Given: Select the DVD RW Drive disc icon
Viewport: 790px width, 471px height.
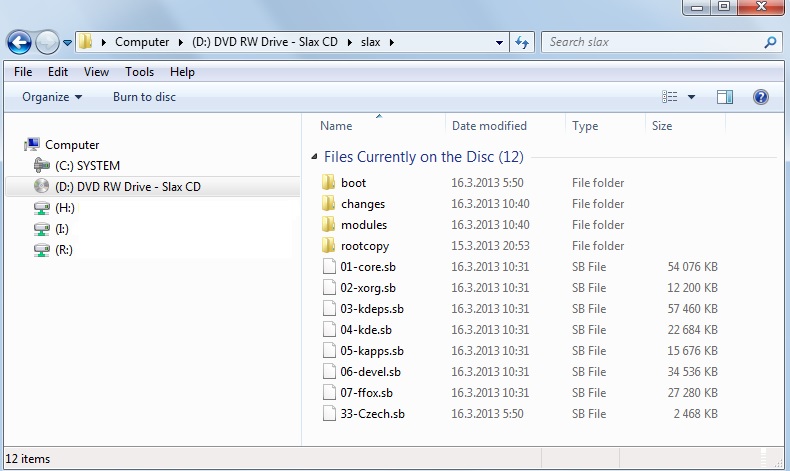Looking at the screenshot, I should coord(41,187).
